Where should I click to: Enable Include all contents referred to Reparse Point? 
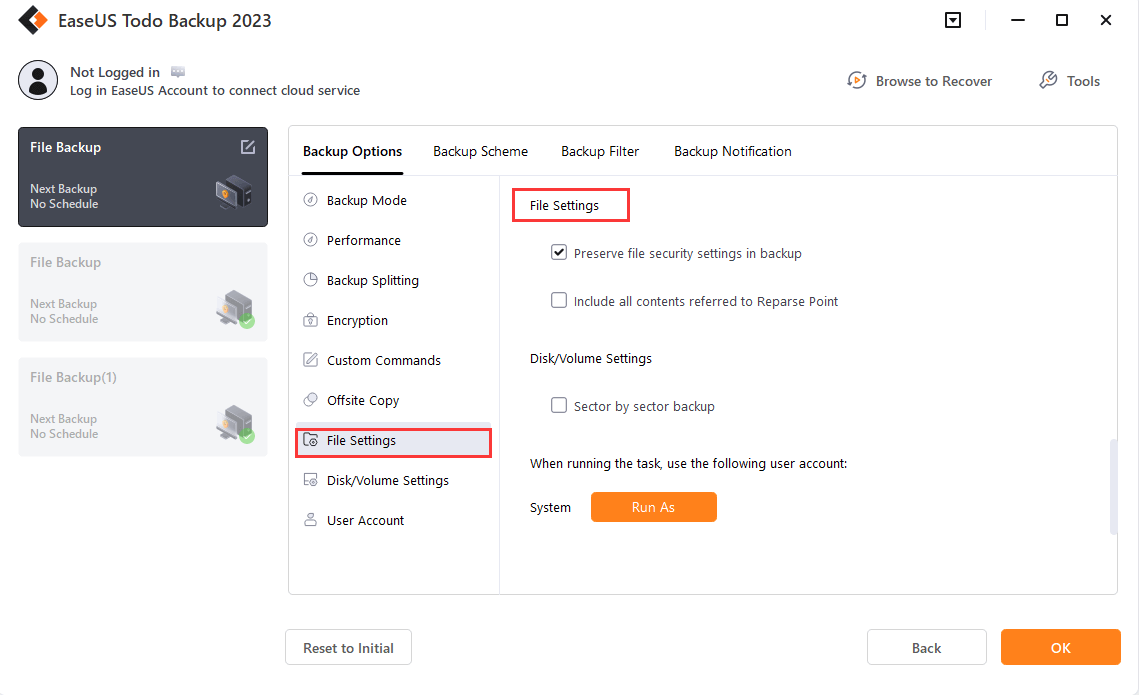pyautogui.click(x=559, y=301)
